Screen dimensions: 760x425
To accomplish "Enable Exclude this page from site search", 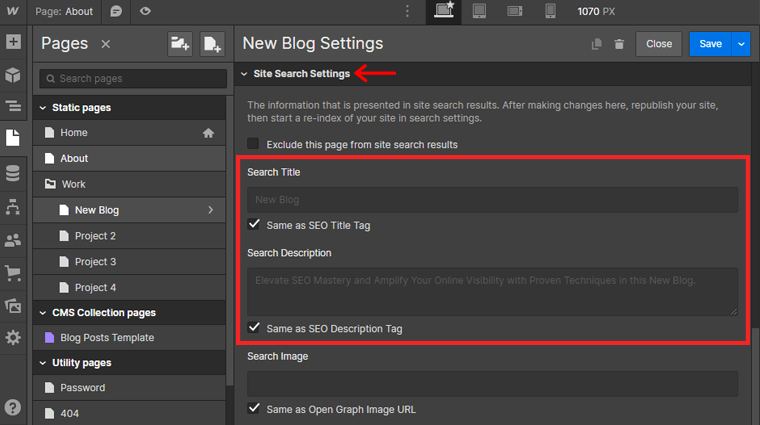I will 253,144.
